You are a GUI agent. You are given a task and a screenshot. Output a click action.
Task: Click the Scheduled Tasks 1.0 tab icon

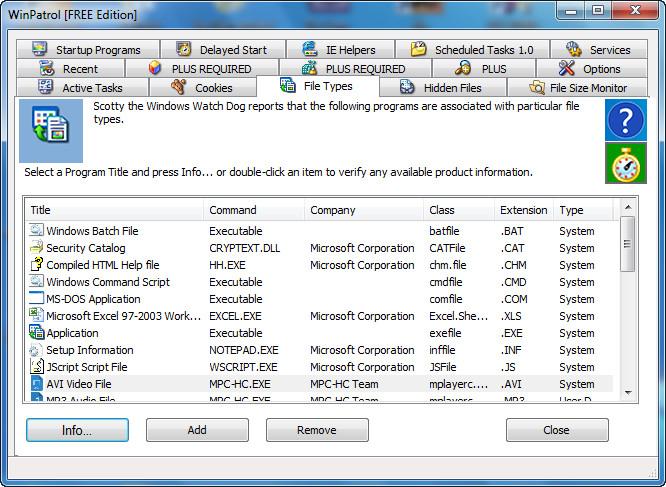point(418,49)
